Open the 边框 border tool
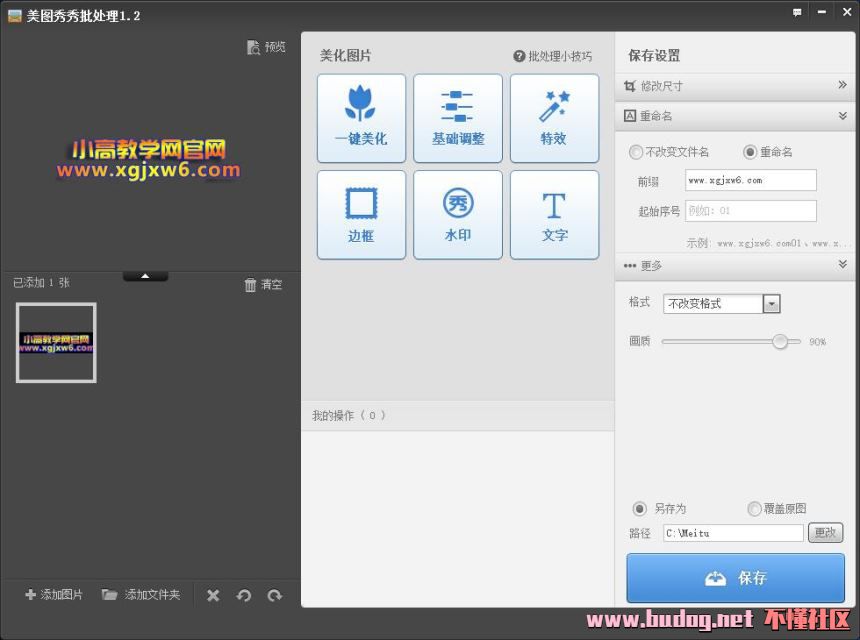Viewport: 860px width, 640px height. [361, 214]
